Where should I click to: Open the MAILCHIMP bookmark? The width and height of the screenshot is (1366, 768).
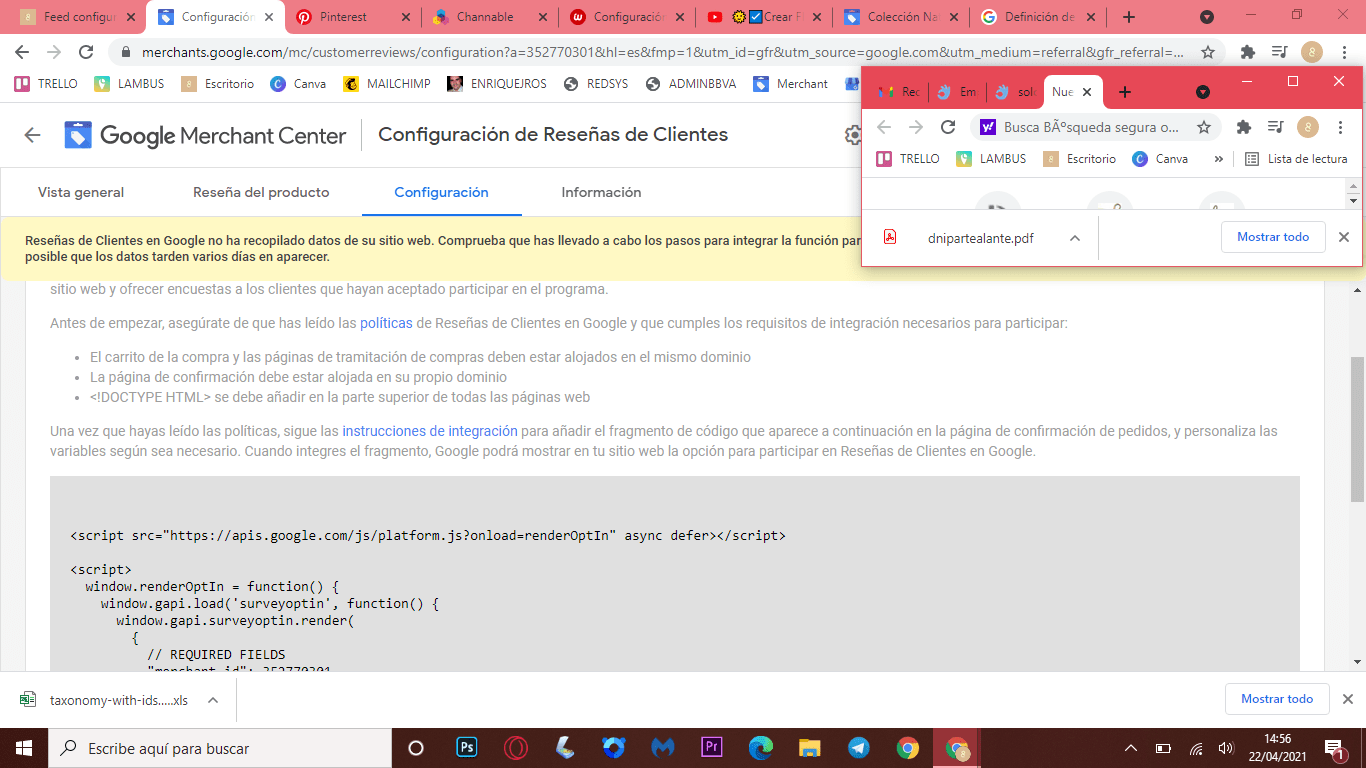point(387,84)
